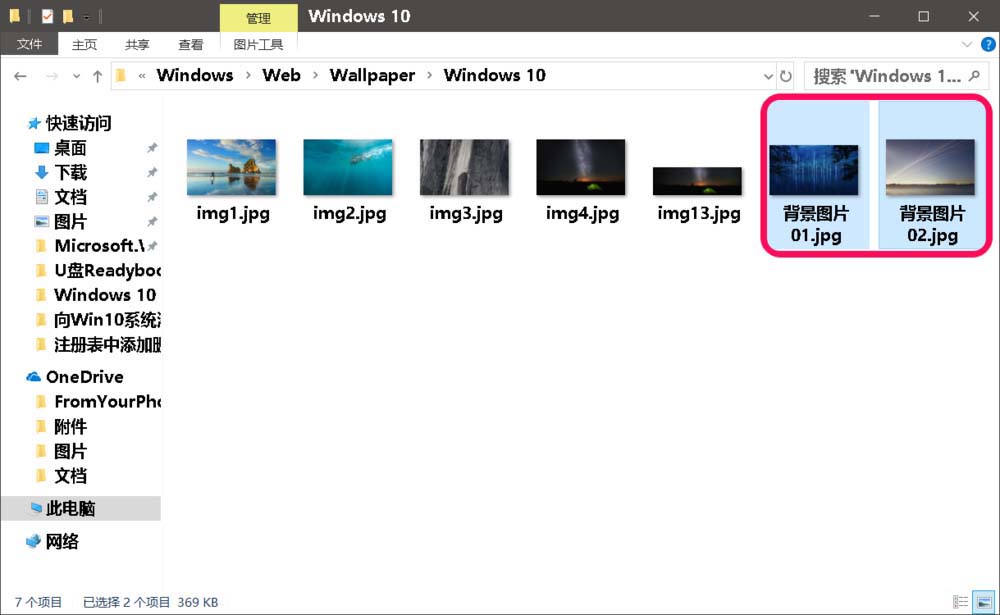
Task: Switch to the 主页 ribbon tab
Action: (x=84, y=44)
